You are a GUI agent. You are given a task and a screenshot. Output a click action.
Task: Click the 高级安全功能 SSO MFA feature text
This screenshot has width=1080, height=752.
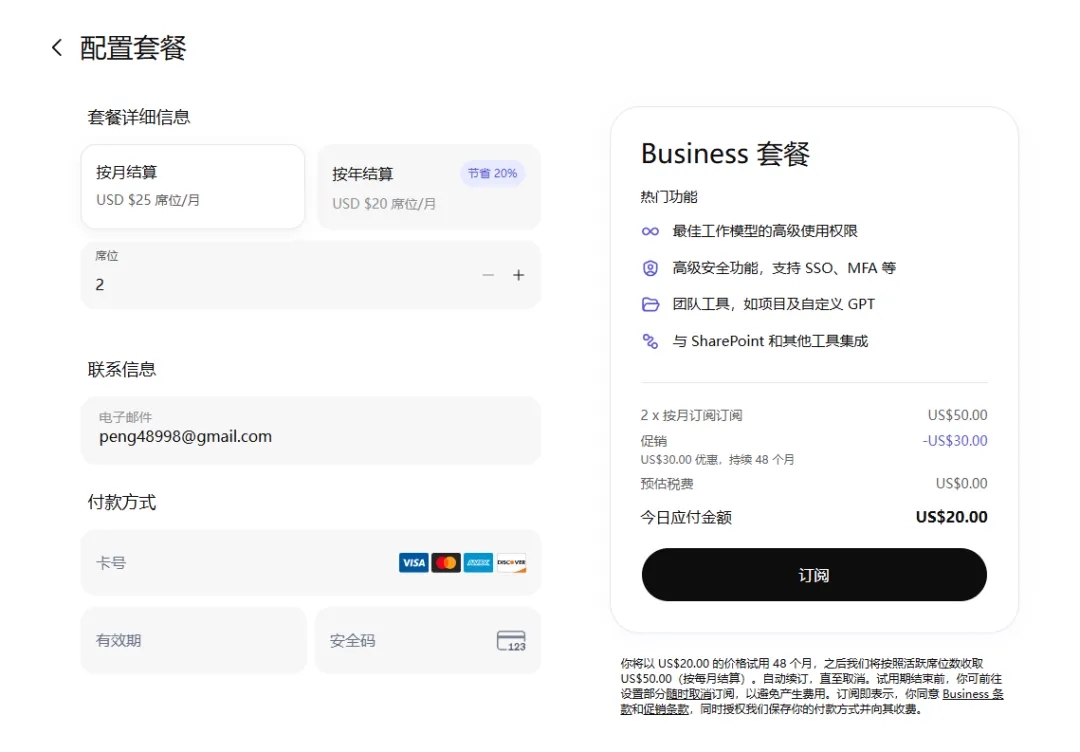tap(785, 268)
